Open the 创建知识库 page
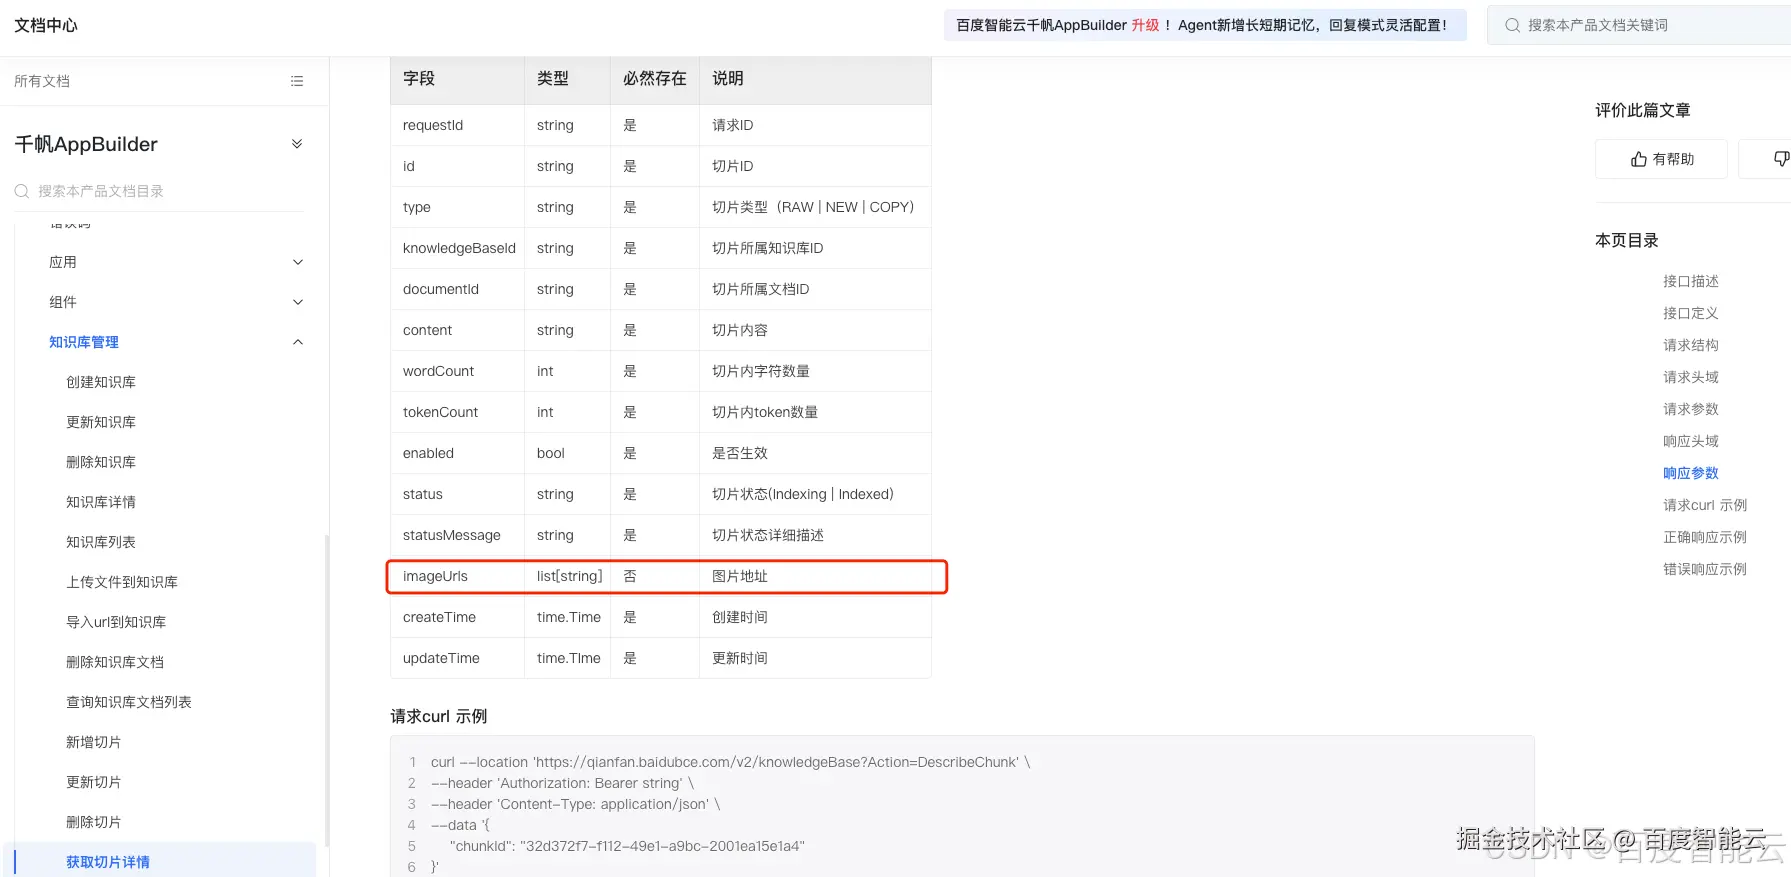Image resolution: width=1791 pixels, height=877 pixels. (x=101, y=382)
